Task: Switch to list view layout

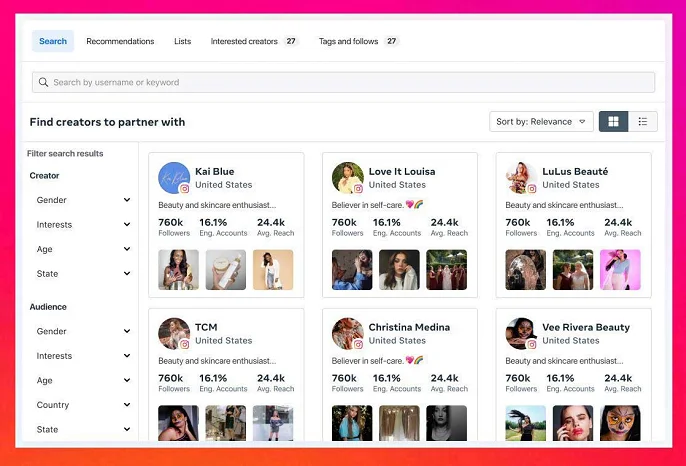Action: (x=642, y=122)
